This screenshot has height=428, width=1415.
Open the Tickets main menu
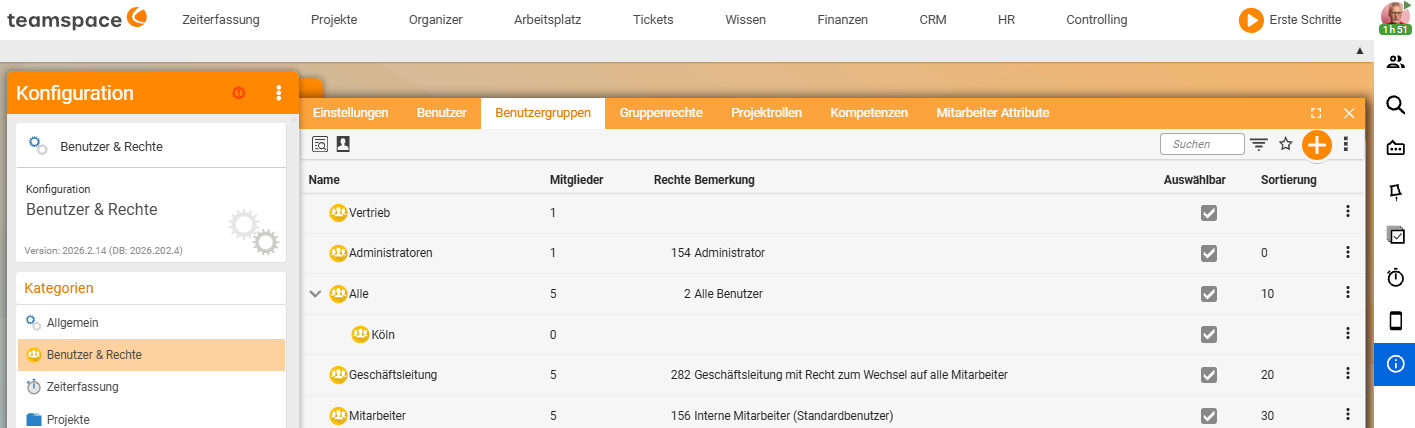[653, 19]
